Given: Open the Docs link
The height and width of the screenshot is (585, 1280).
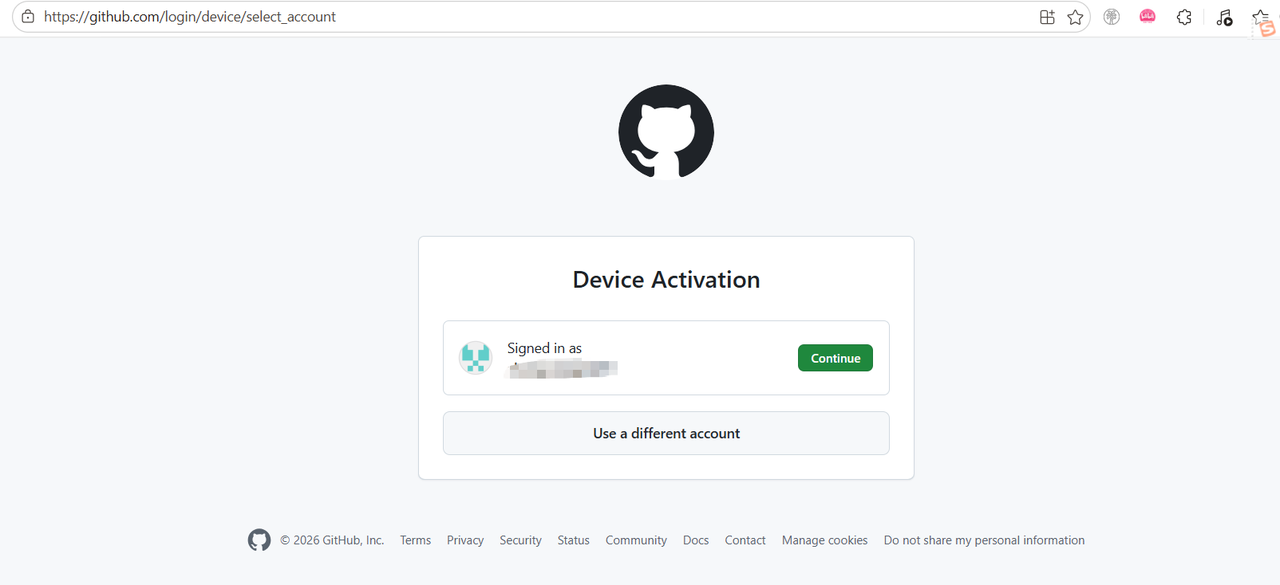Looking at the screenshot, I should [695, 540].
